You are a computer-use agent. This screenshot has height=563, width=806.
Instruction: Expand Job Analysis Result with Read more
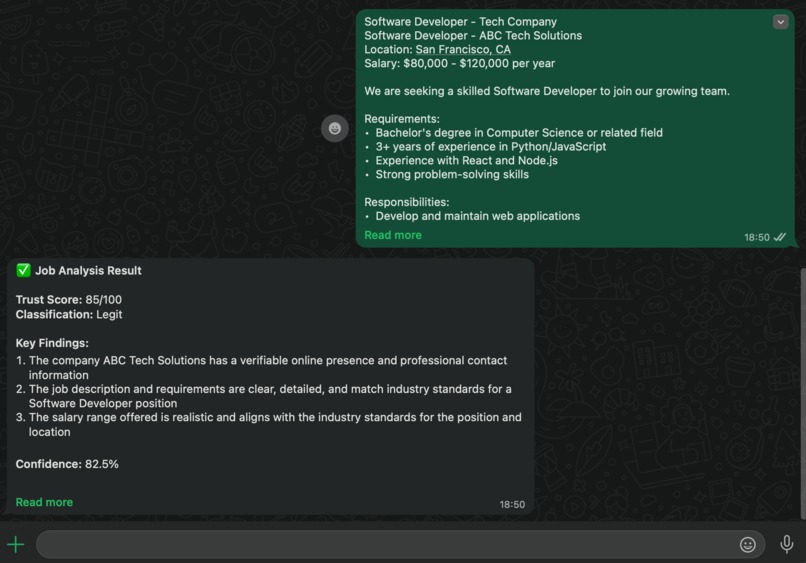coord(44,502)
